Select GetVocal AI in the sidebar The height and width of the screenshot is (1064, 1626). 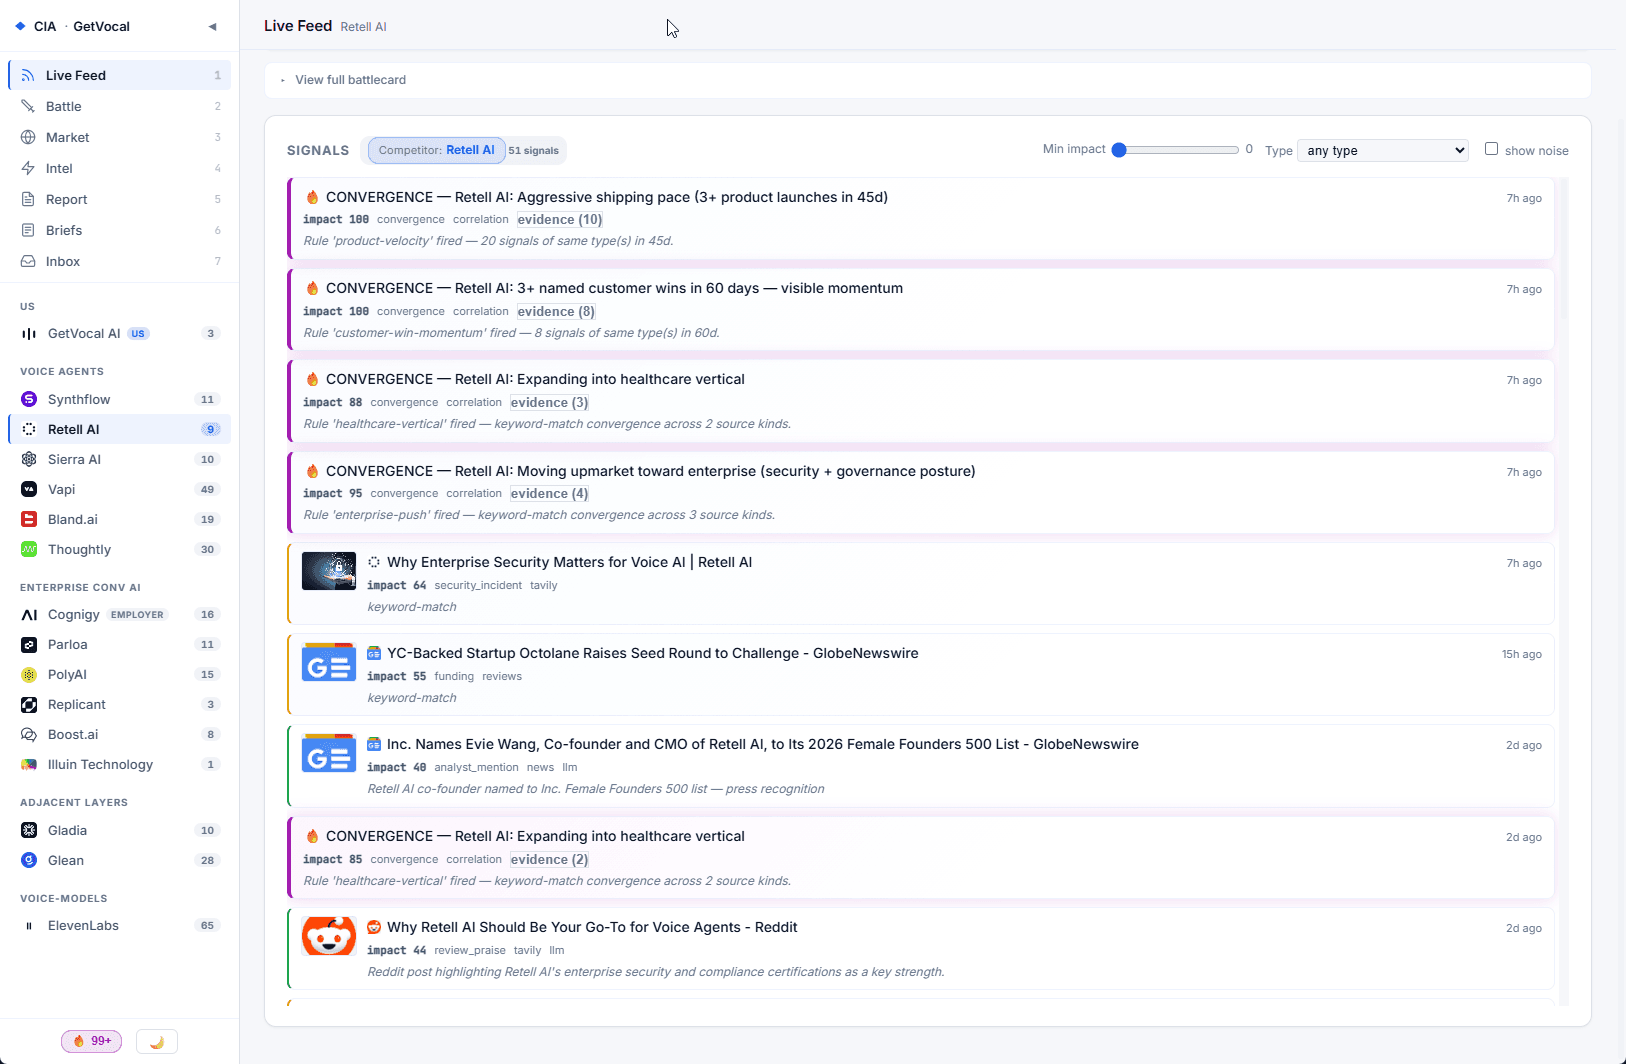pyautogui.click(x=120, y=333)
